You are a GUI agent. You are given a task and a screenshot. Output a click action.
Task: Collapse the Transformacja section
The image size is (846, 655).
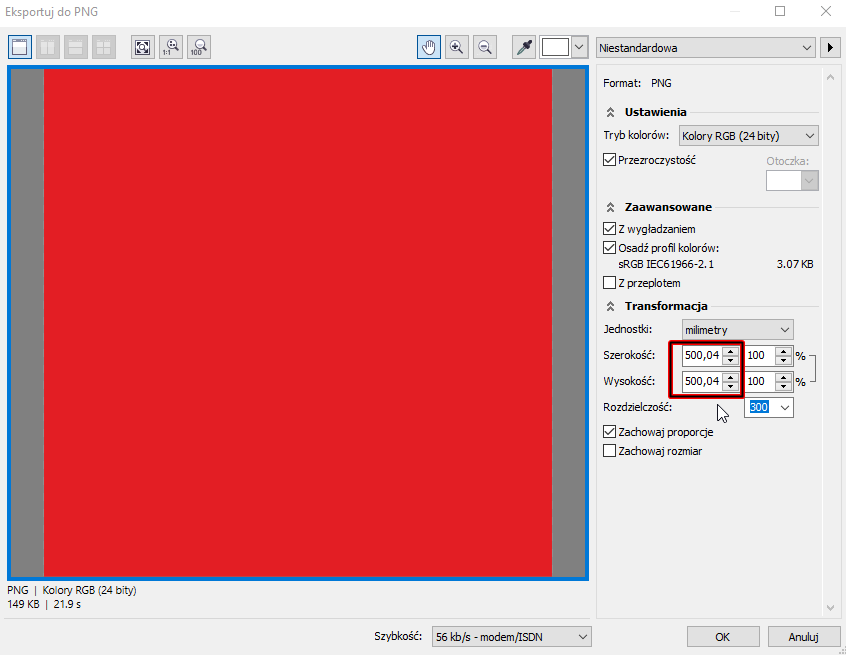611,306
